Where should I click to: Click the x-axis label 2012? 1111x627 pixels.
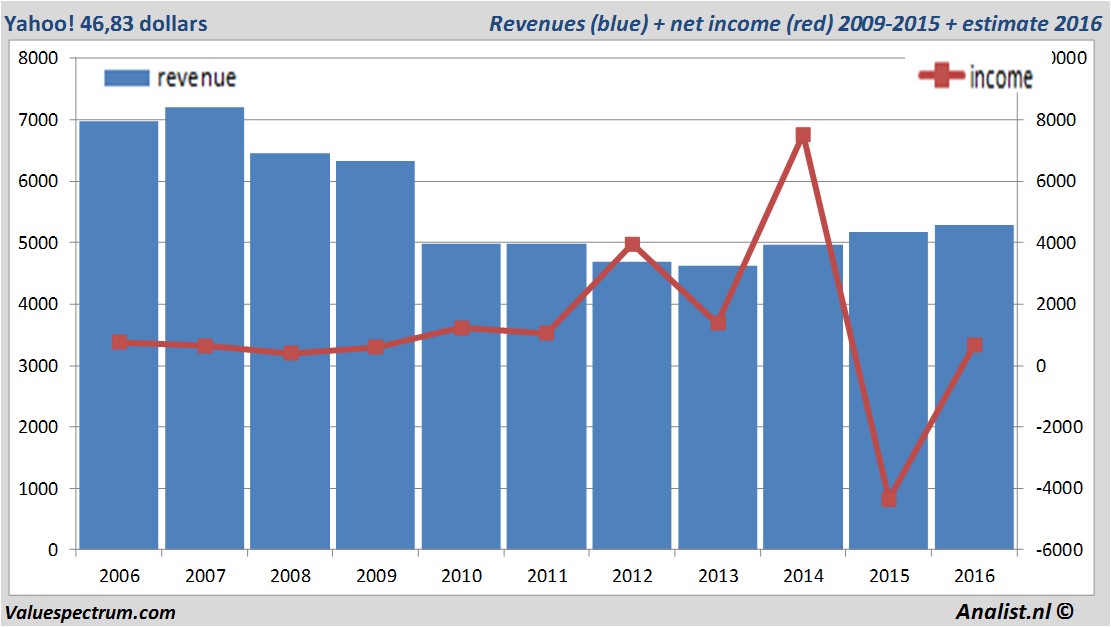coord(632,576)
